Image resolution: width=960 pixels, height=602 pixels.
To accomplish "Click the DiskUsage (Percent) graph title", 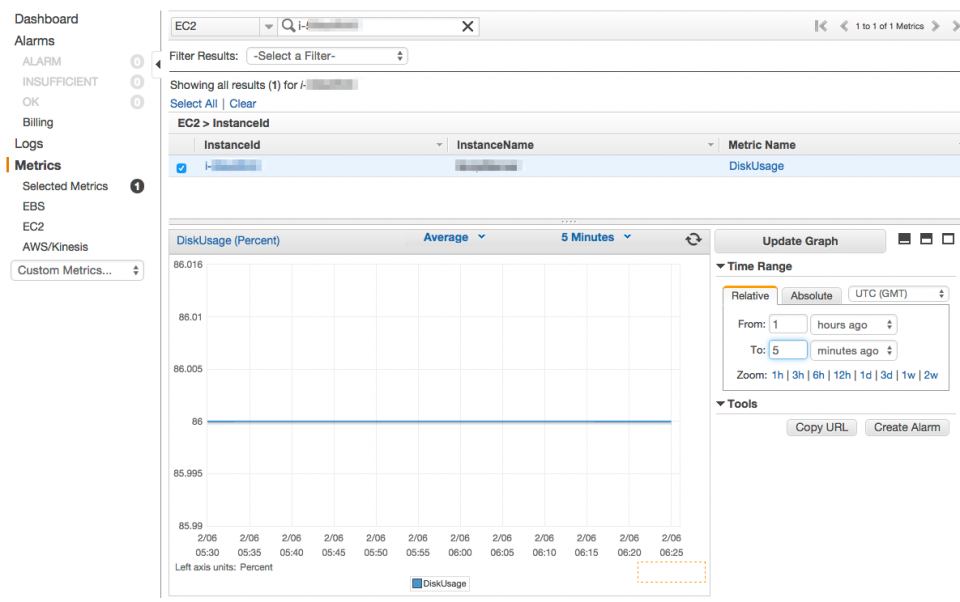I will click(228, 241).
